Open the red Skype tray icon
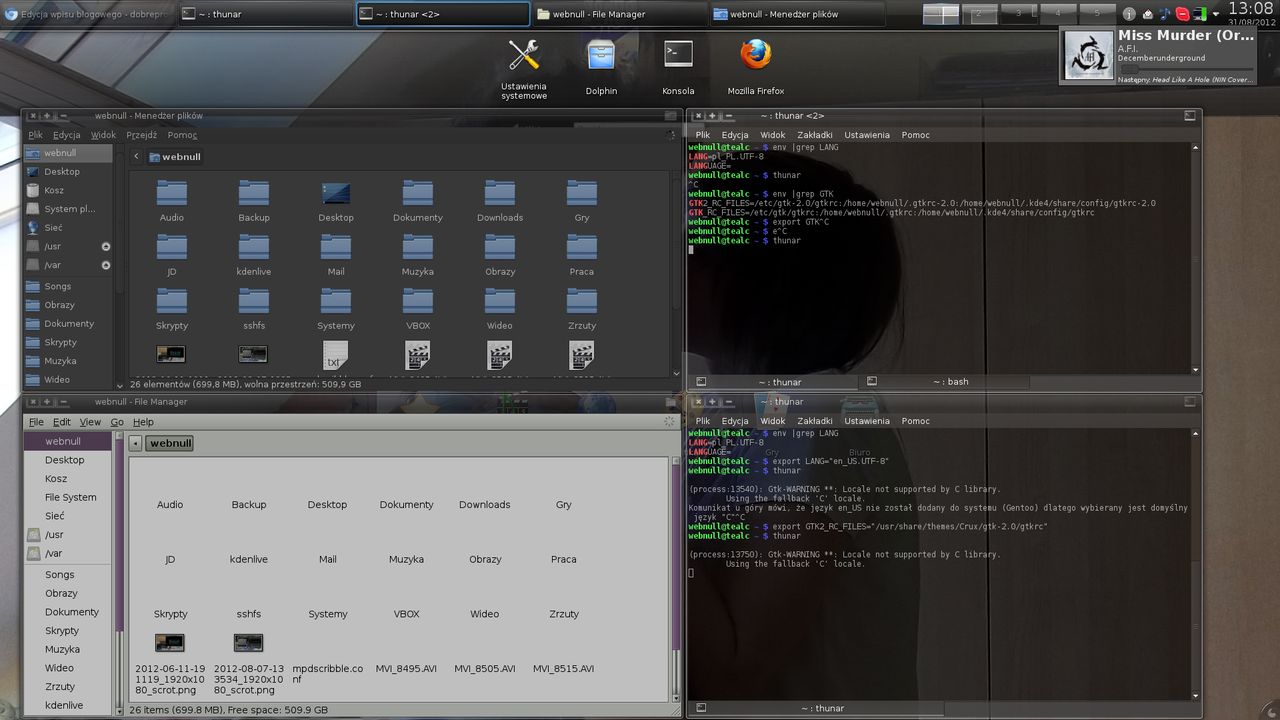Screen dimensions: 1280x720 click(x=1183, y=14)
